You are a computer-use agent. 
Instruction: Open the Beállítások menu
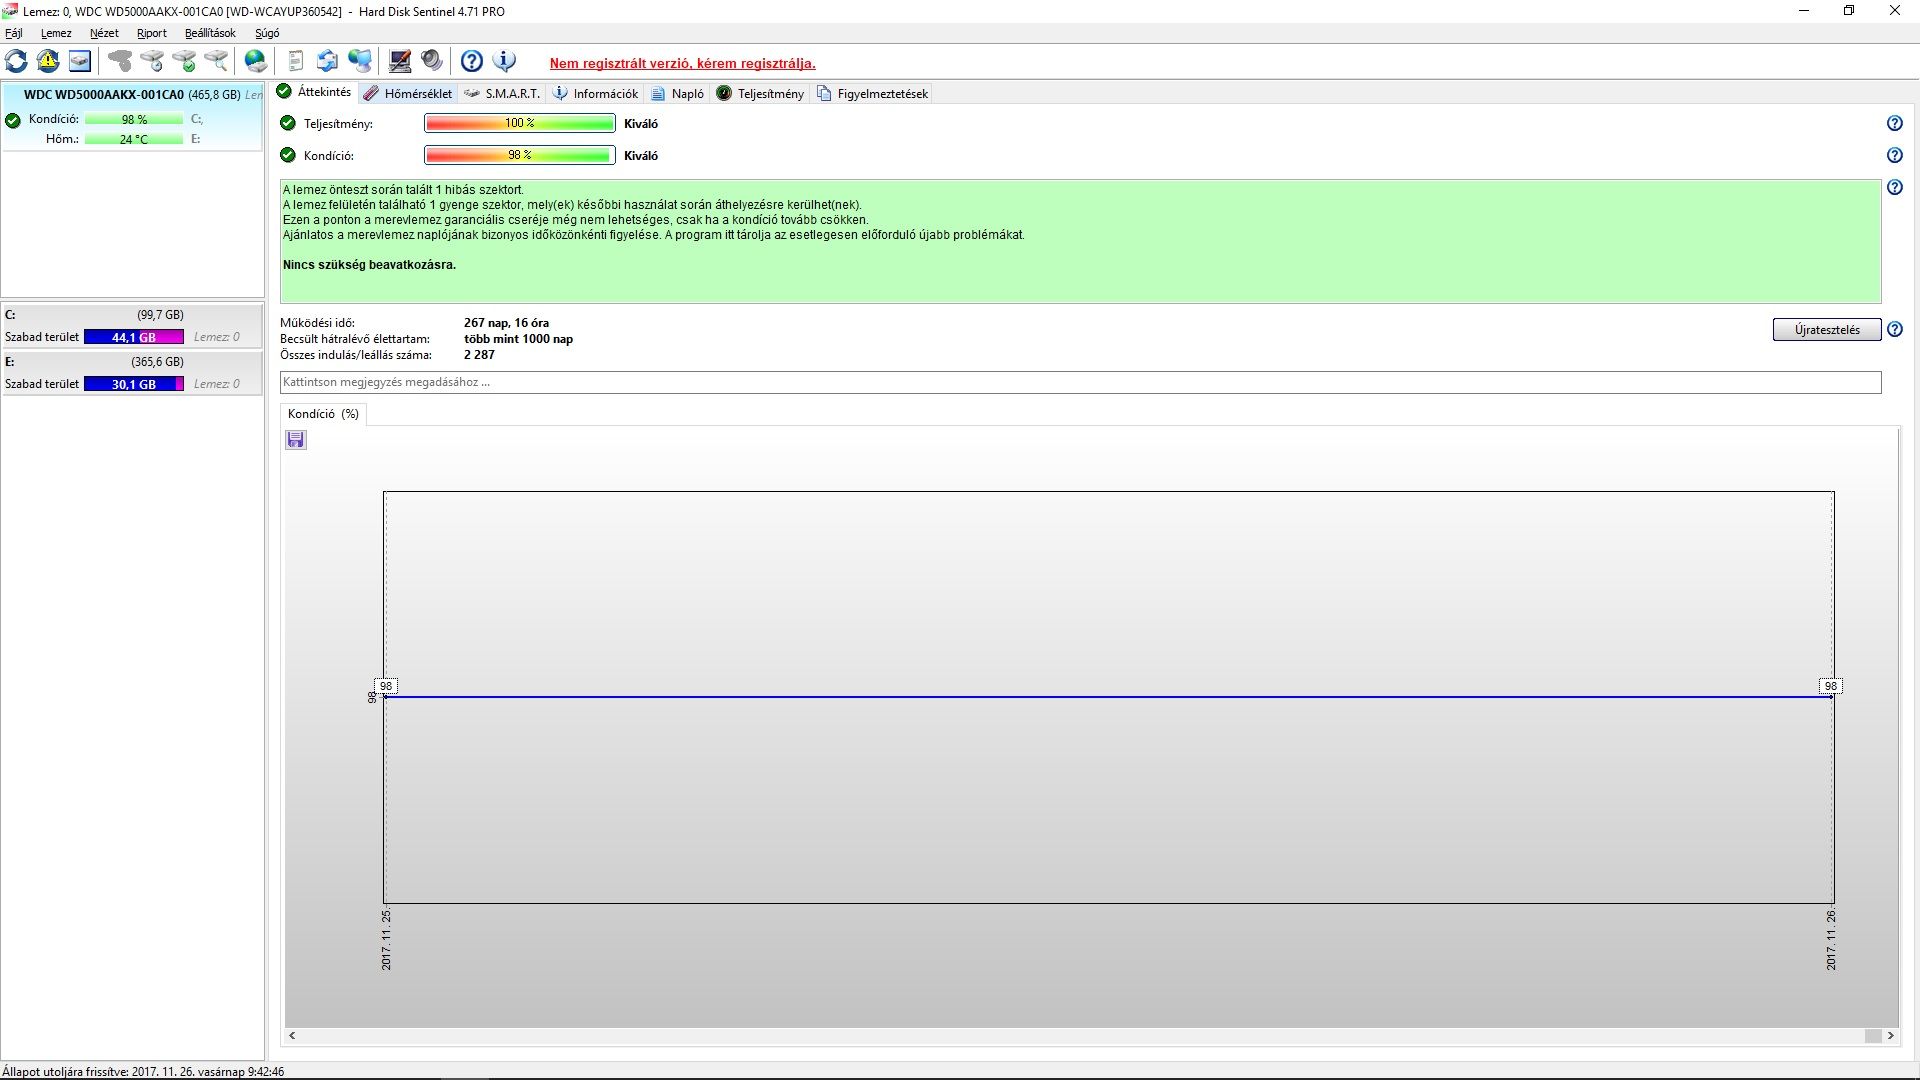coord(210,33)
